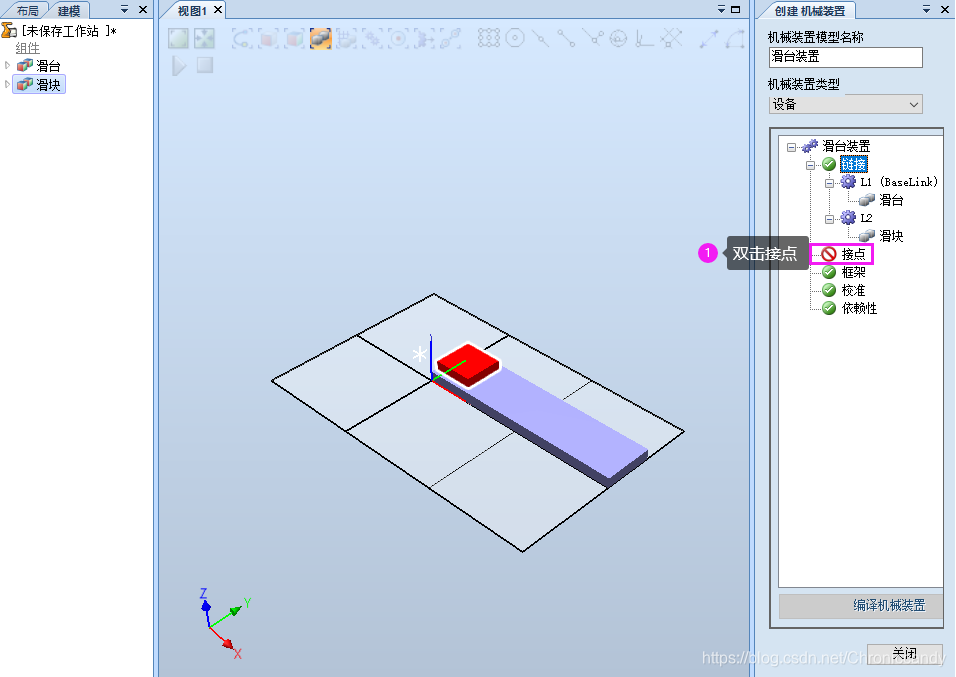Stop simulation with the Stop icon
The image size is (956, 677).
coord(205,65)
